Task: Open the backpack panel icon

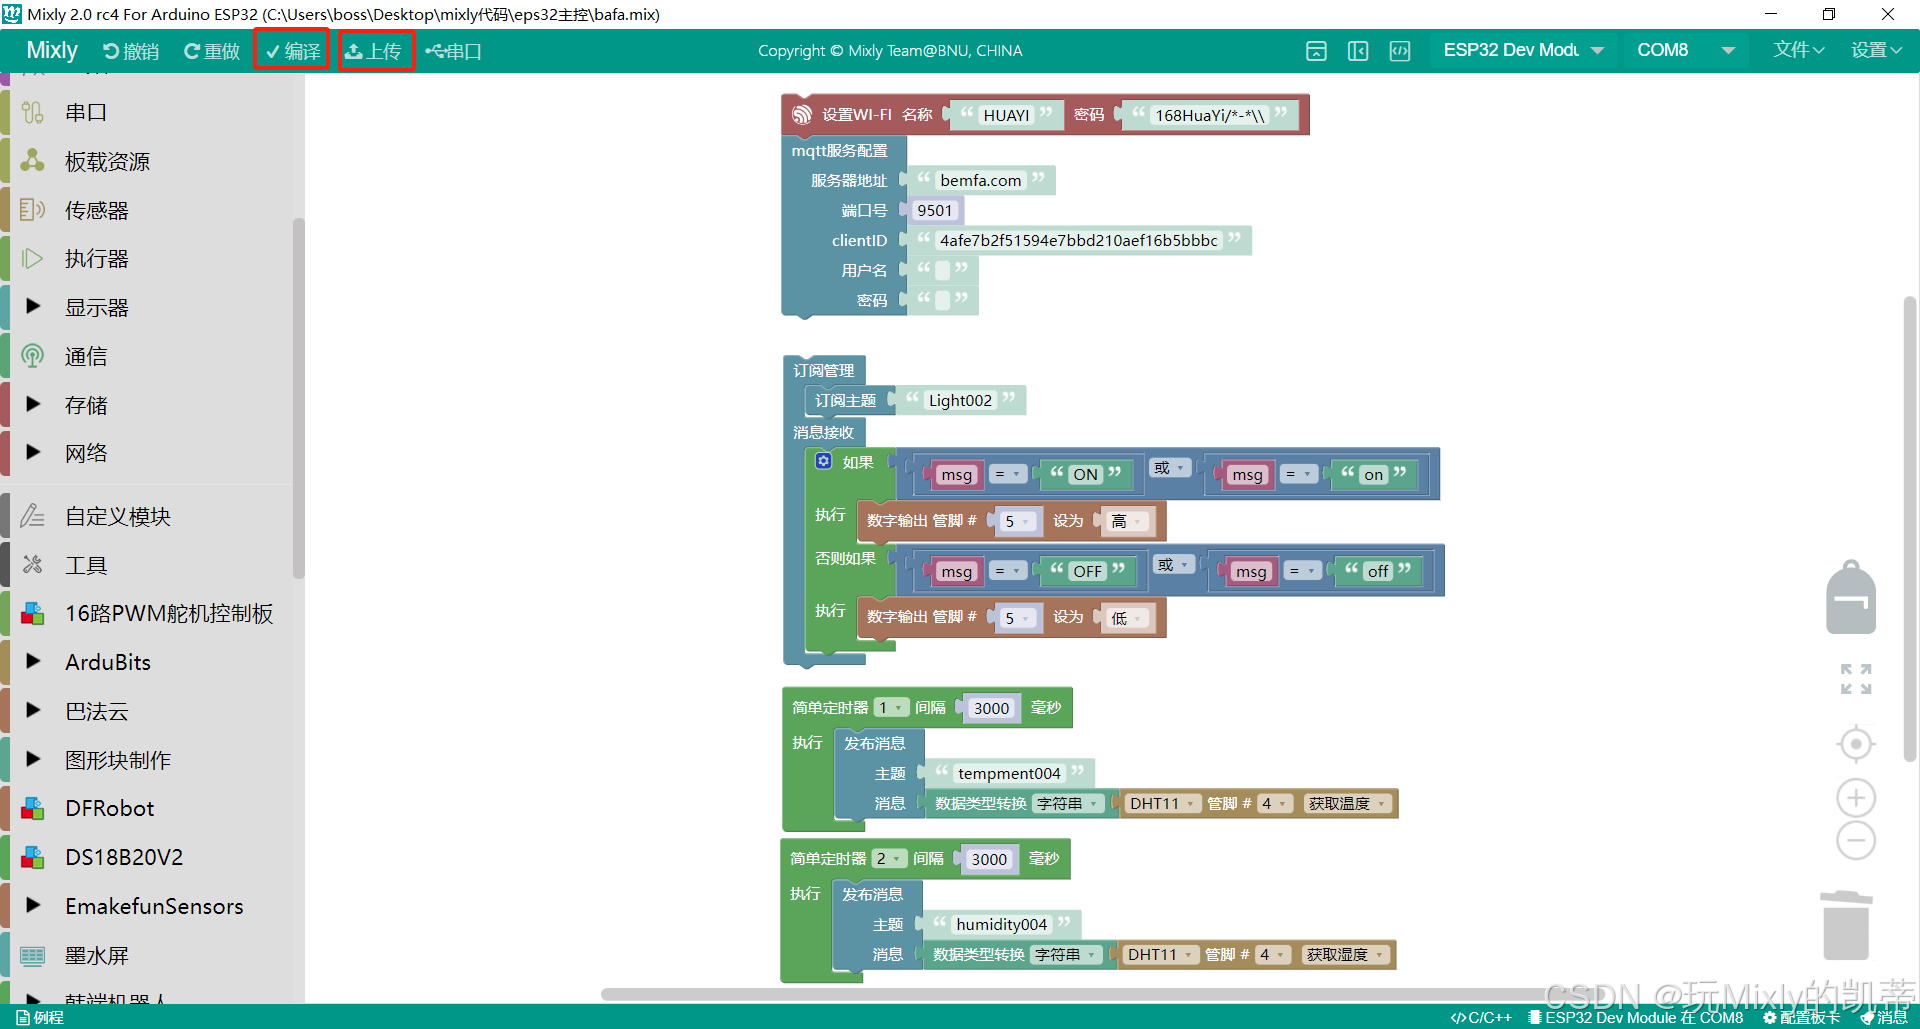Action: (x=1849, y=598)
